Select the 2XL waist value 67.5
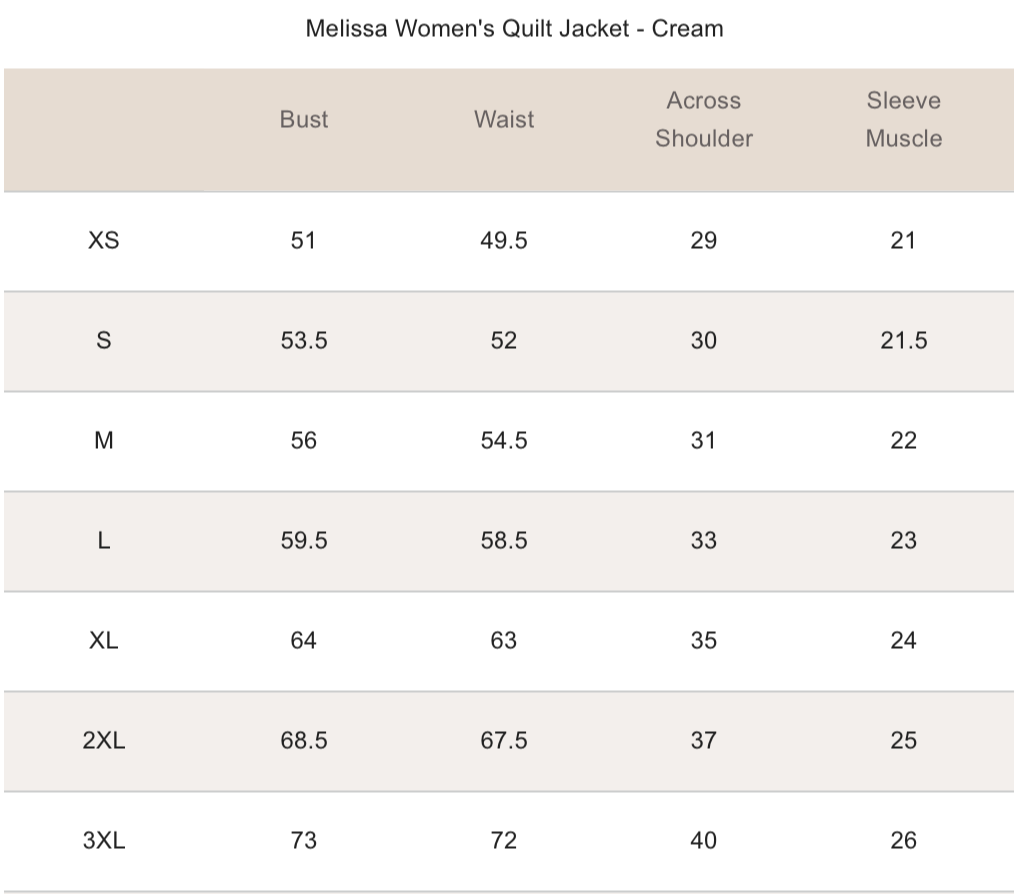Screen dimensions: 1020x894 point(504,741)
